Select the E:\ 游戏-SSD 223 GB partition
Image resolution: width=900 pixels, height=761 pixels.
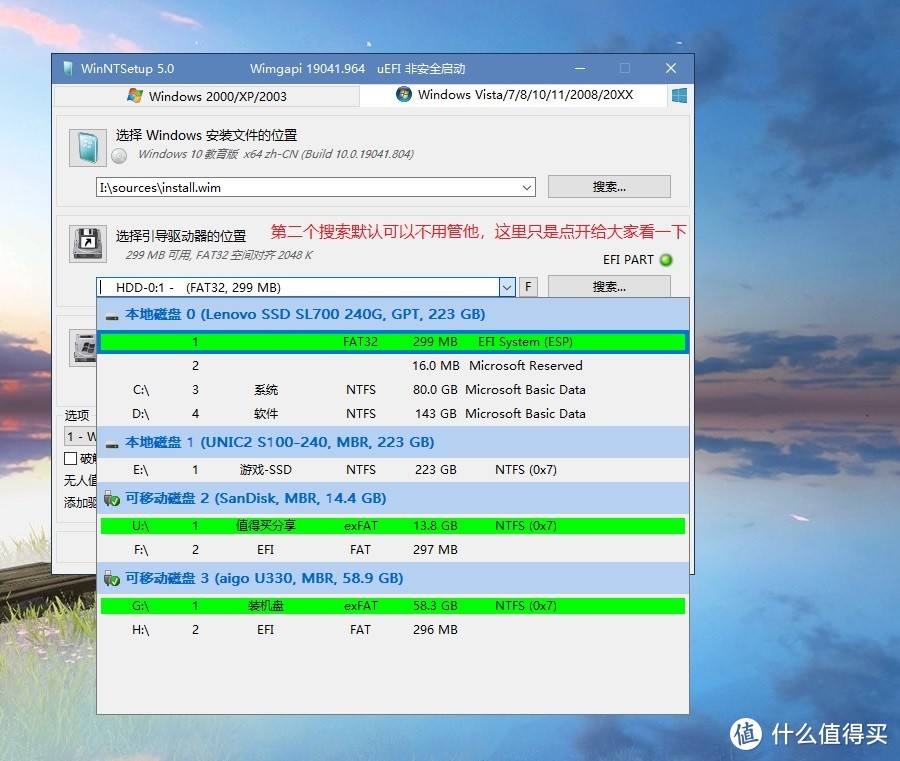pyautogui.click(x=393, y=469)
